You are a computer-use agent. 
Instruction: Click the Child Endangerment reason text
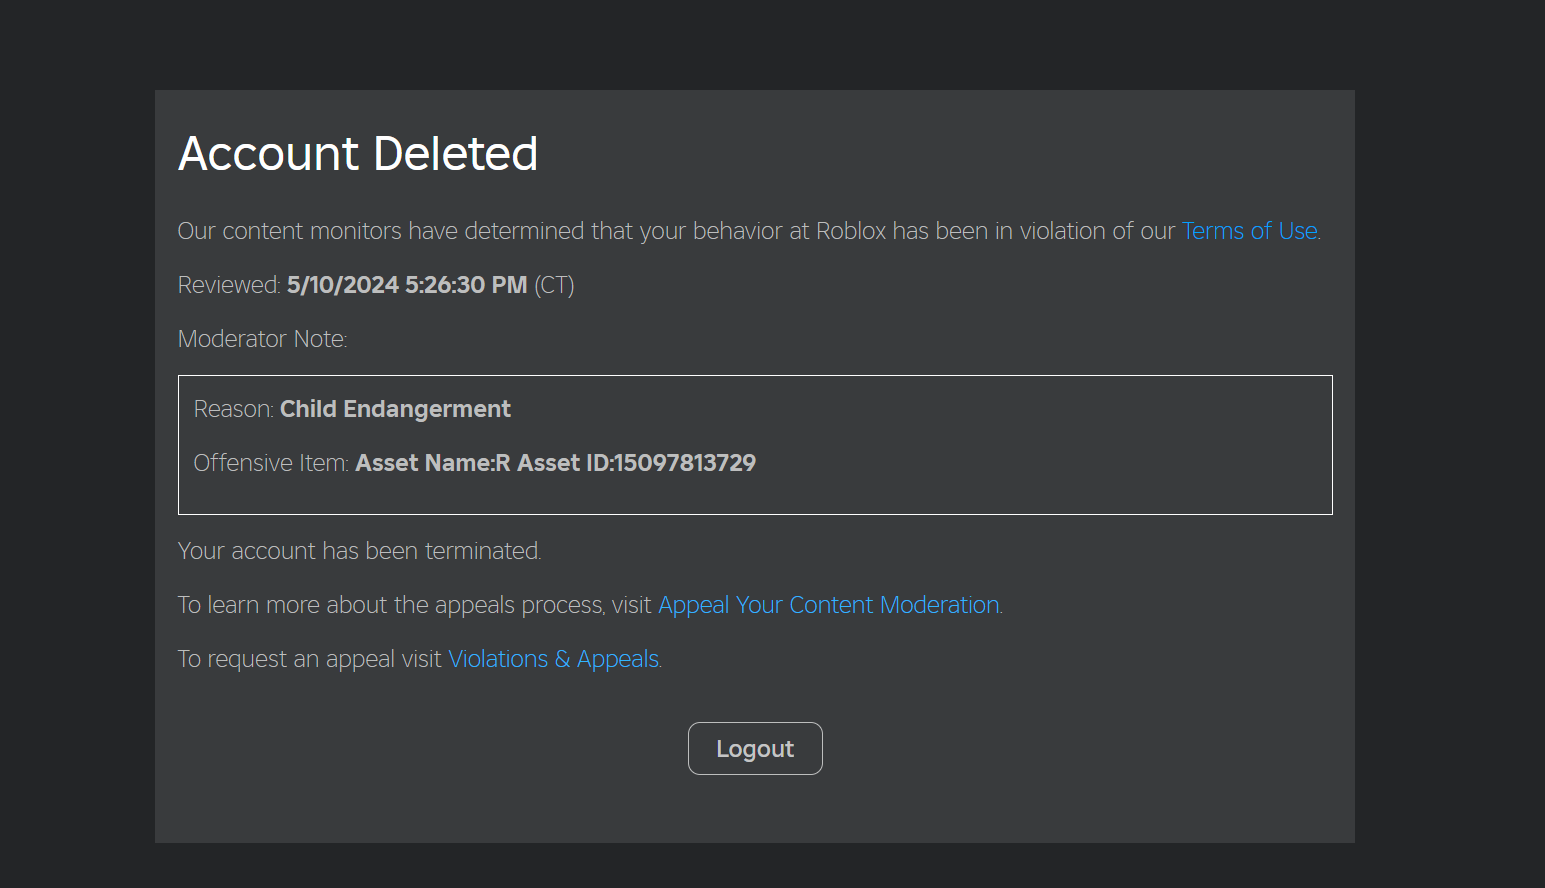(x=394, y=409)
